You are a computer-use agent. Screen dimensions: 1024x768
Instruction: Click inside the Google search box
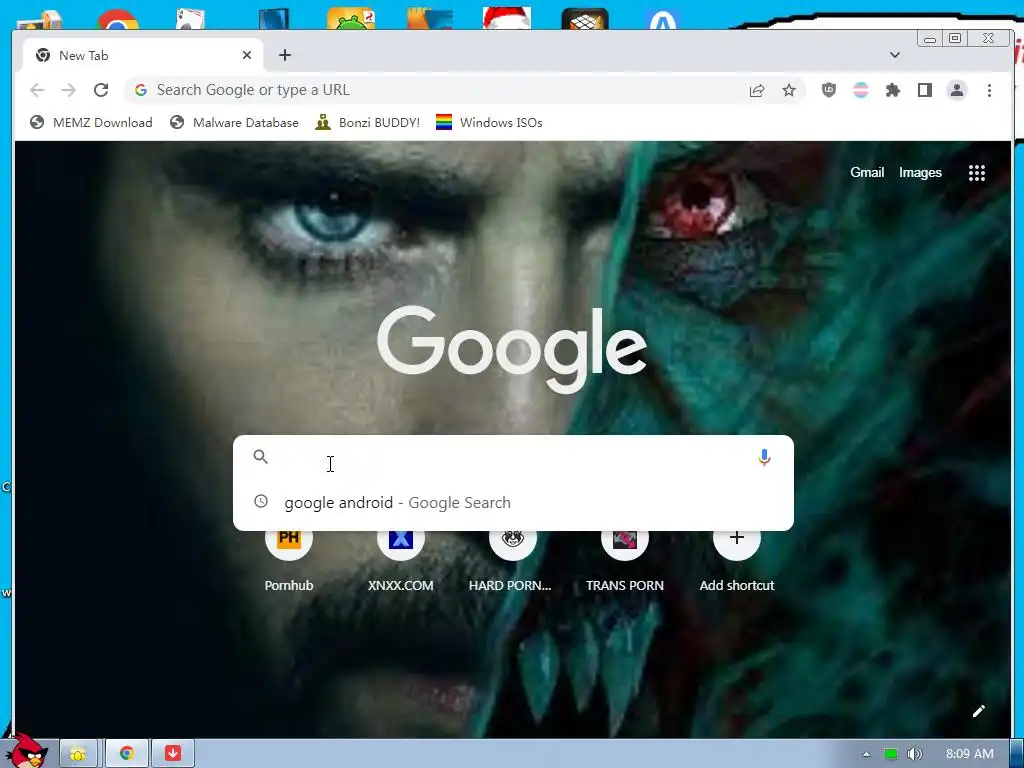[x=513, y=457]
